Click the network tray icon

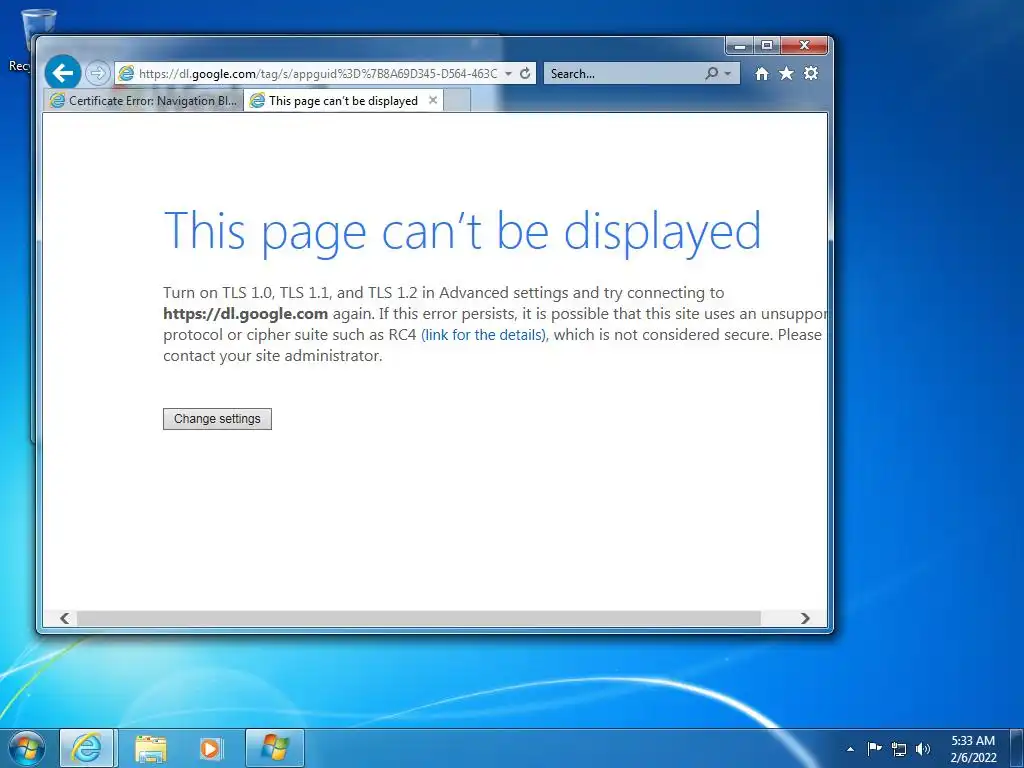(899, 749)
